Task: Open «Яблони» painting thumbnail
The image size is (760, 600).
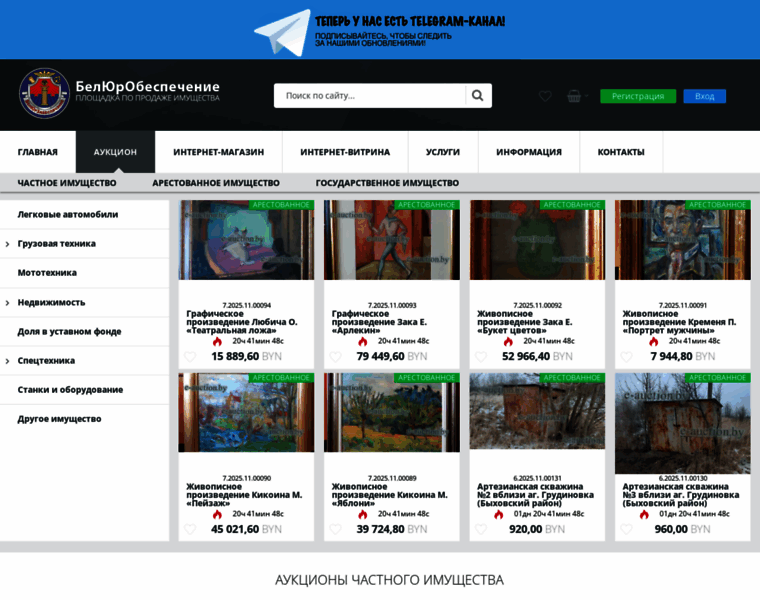Action: [x=392, y=412]
